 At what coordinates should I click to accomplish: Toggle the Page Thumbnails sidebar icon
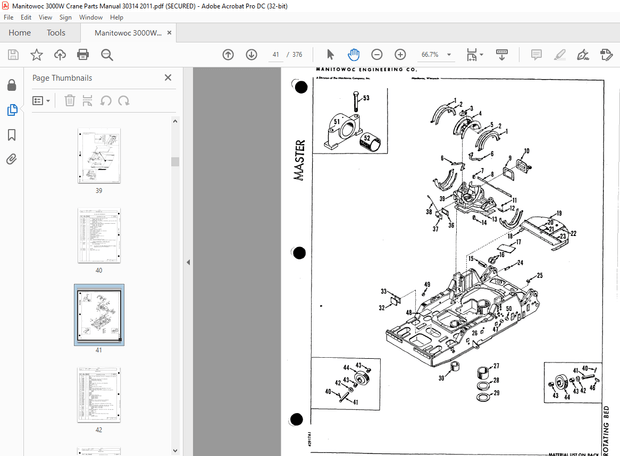tap(12, 110)
